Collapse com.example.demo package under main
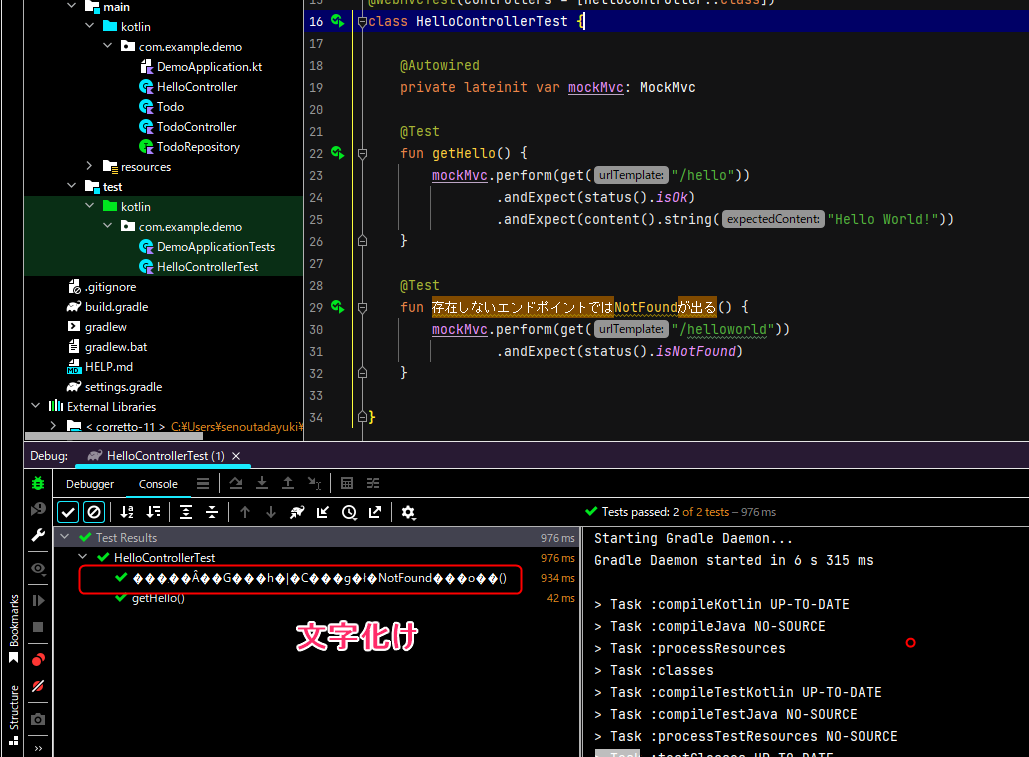1029x757 pixels. (108, 46)
